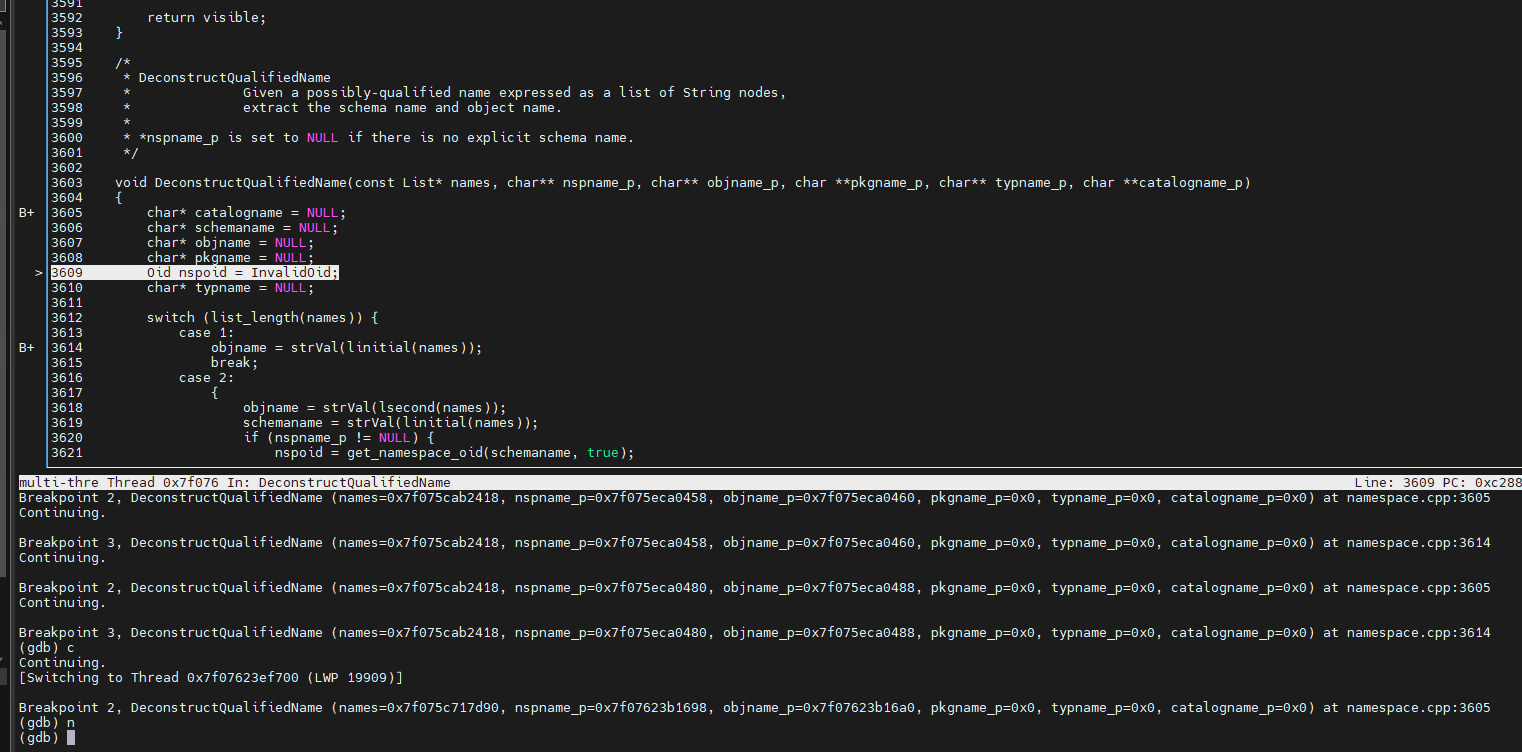Screen dimensions: 1522x752
Task: Click the 'if (nspname_p != NULL) {' line
Action: tap(339, 438)
